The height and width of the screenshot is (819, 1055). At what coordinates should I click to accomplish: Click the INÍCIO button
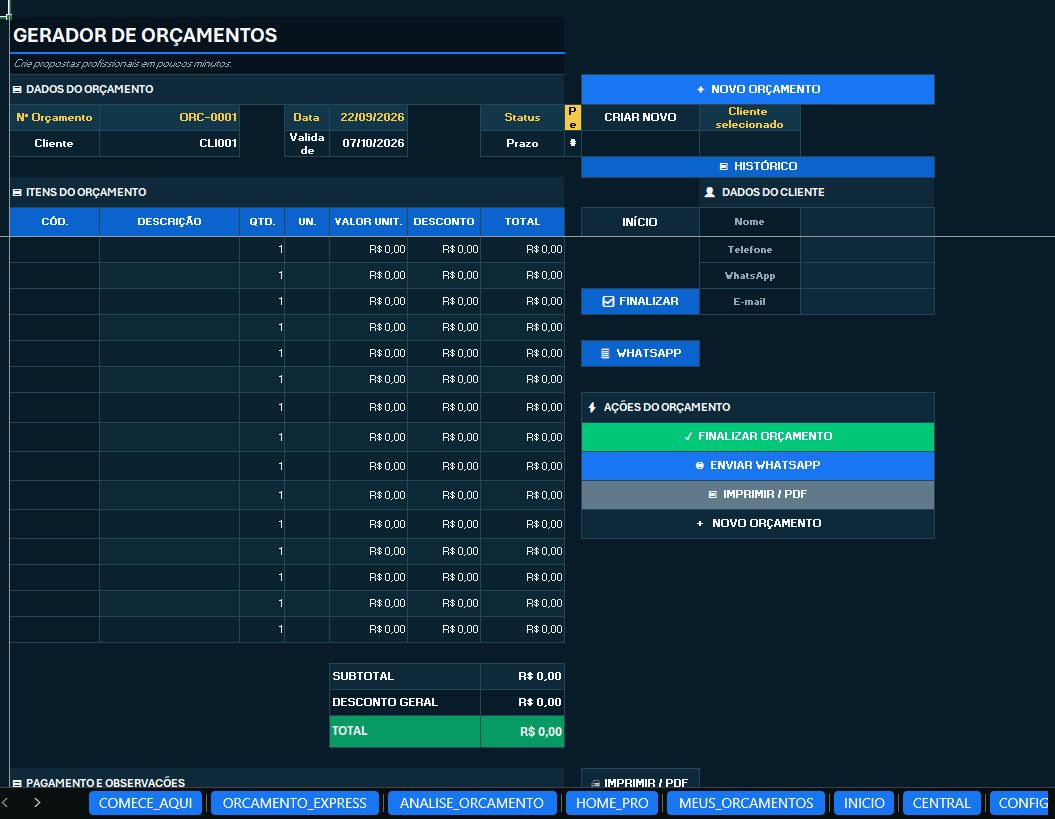[640, 222]
